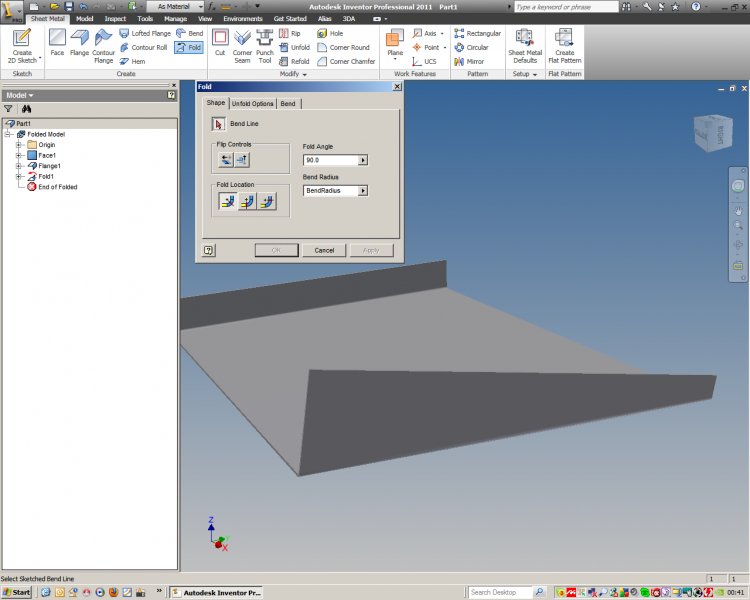Click the Windows Start button
The image size is (750, 600).
tap(17, 592)
